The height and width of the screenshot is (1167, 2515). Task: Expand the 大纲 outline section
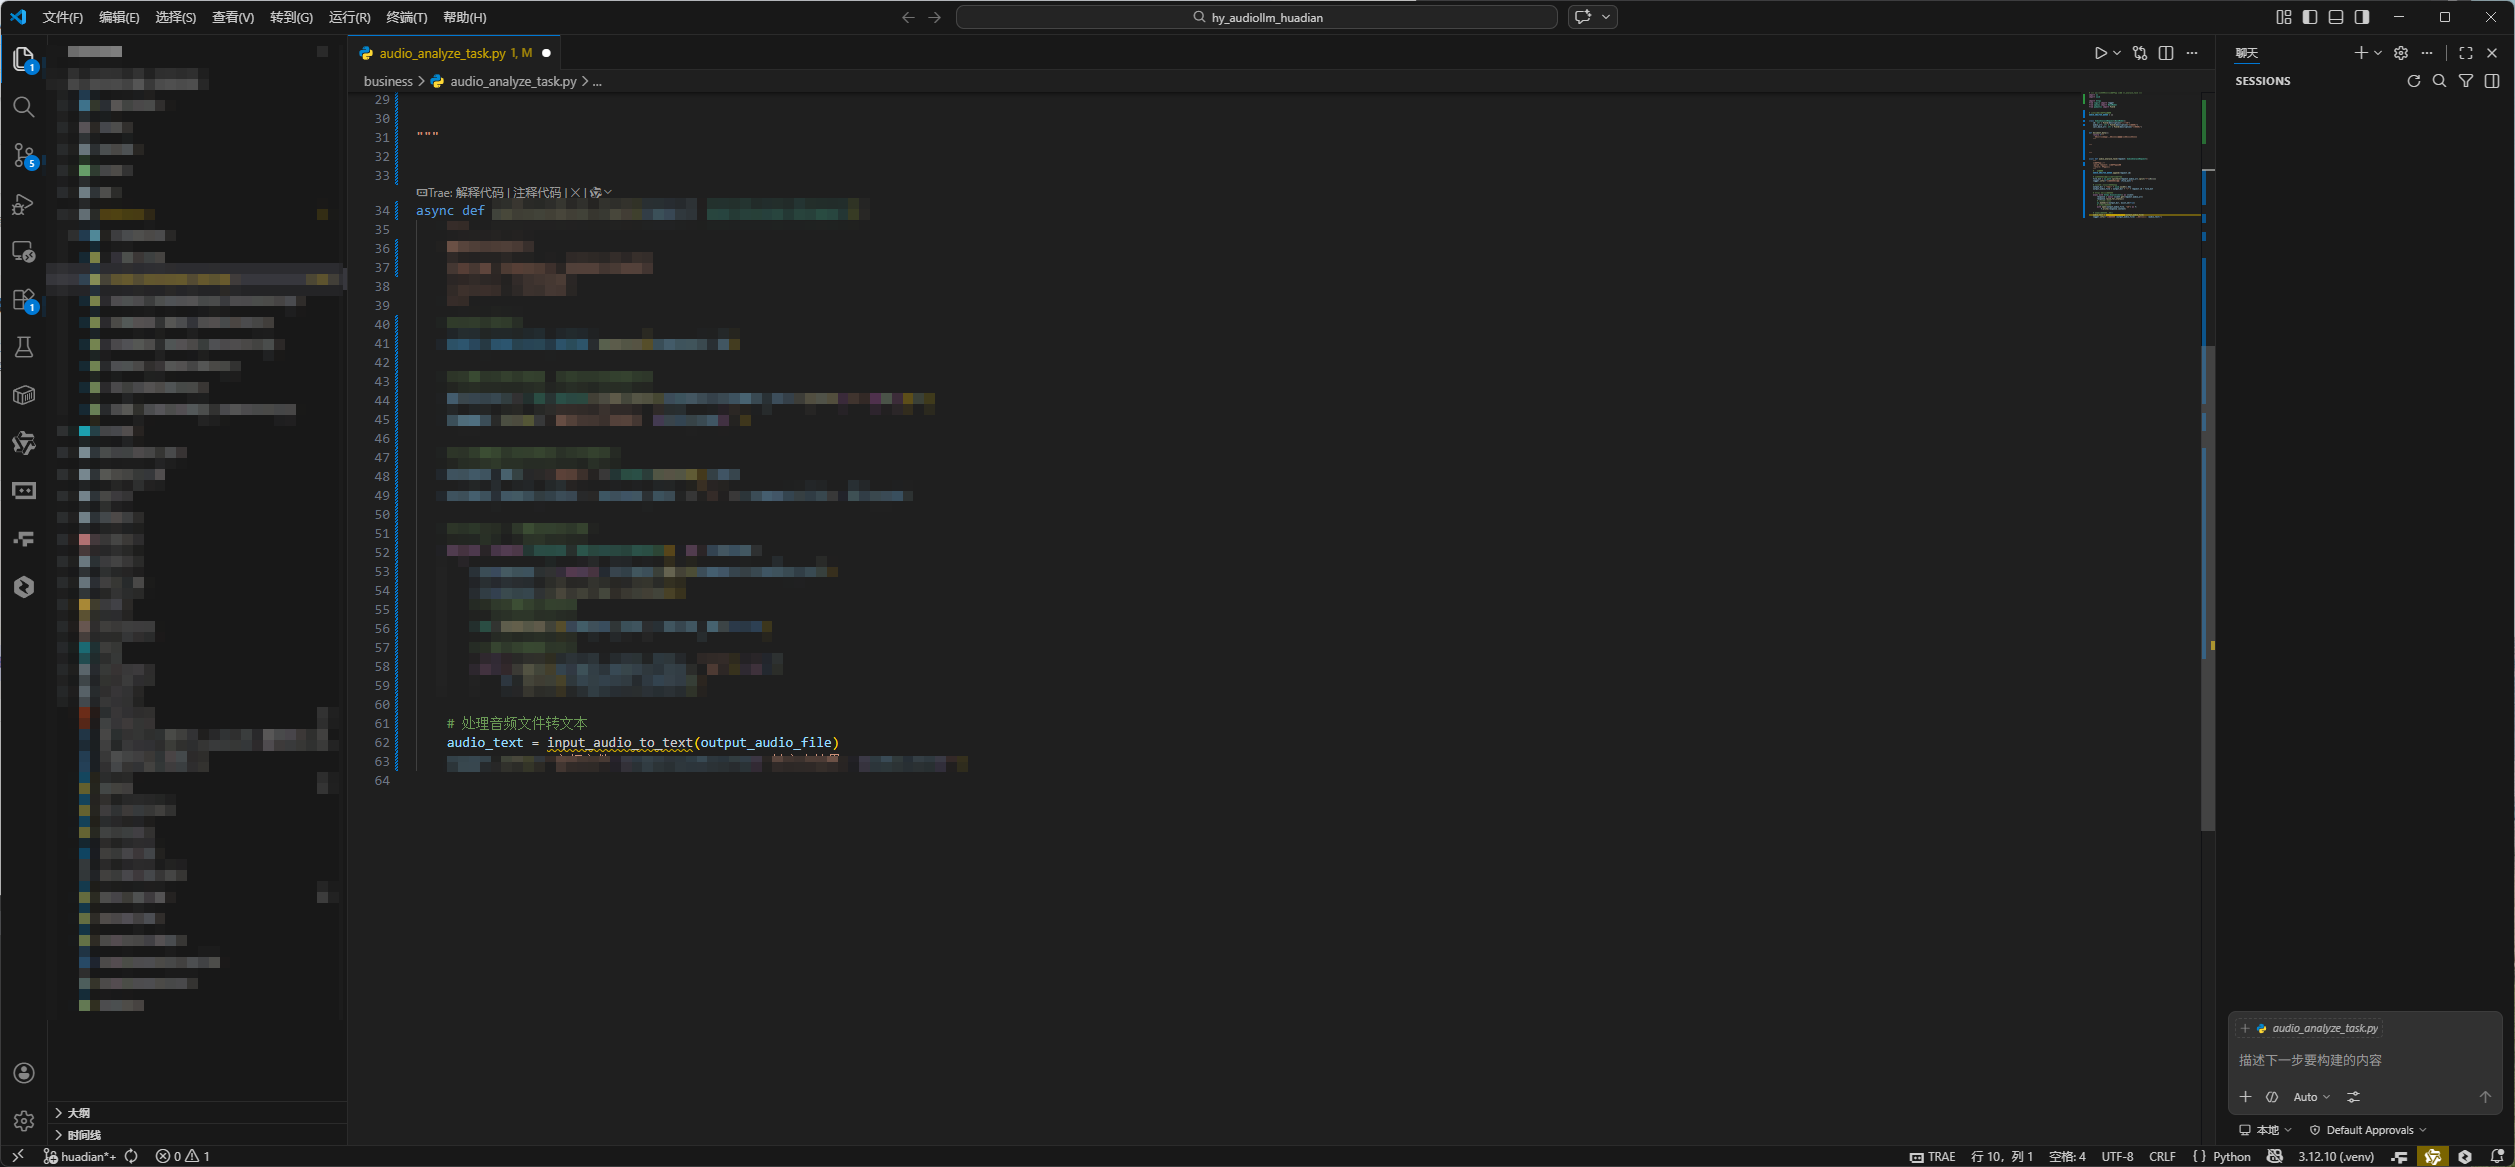tap(78, 1113)
